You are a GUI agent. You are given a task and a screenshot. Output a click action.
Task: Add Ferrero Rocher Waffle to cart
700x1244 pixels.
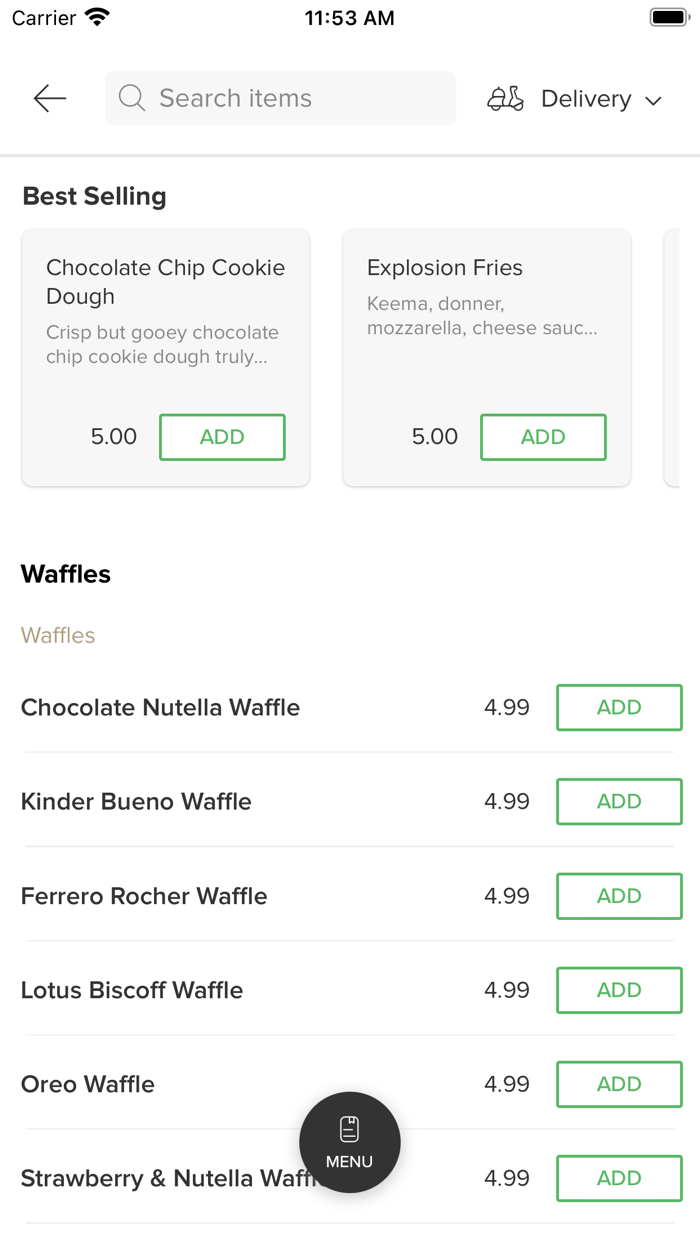pos(619,896)
